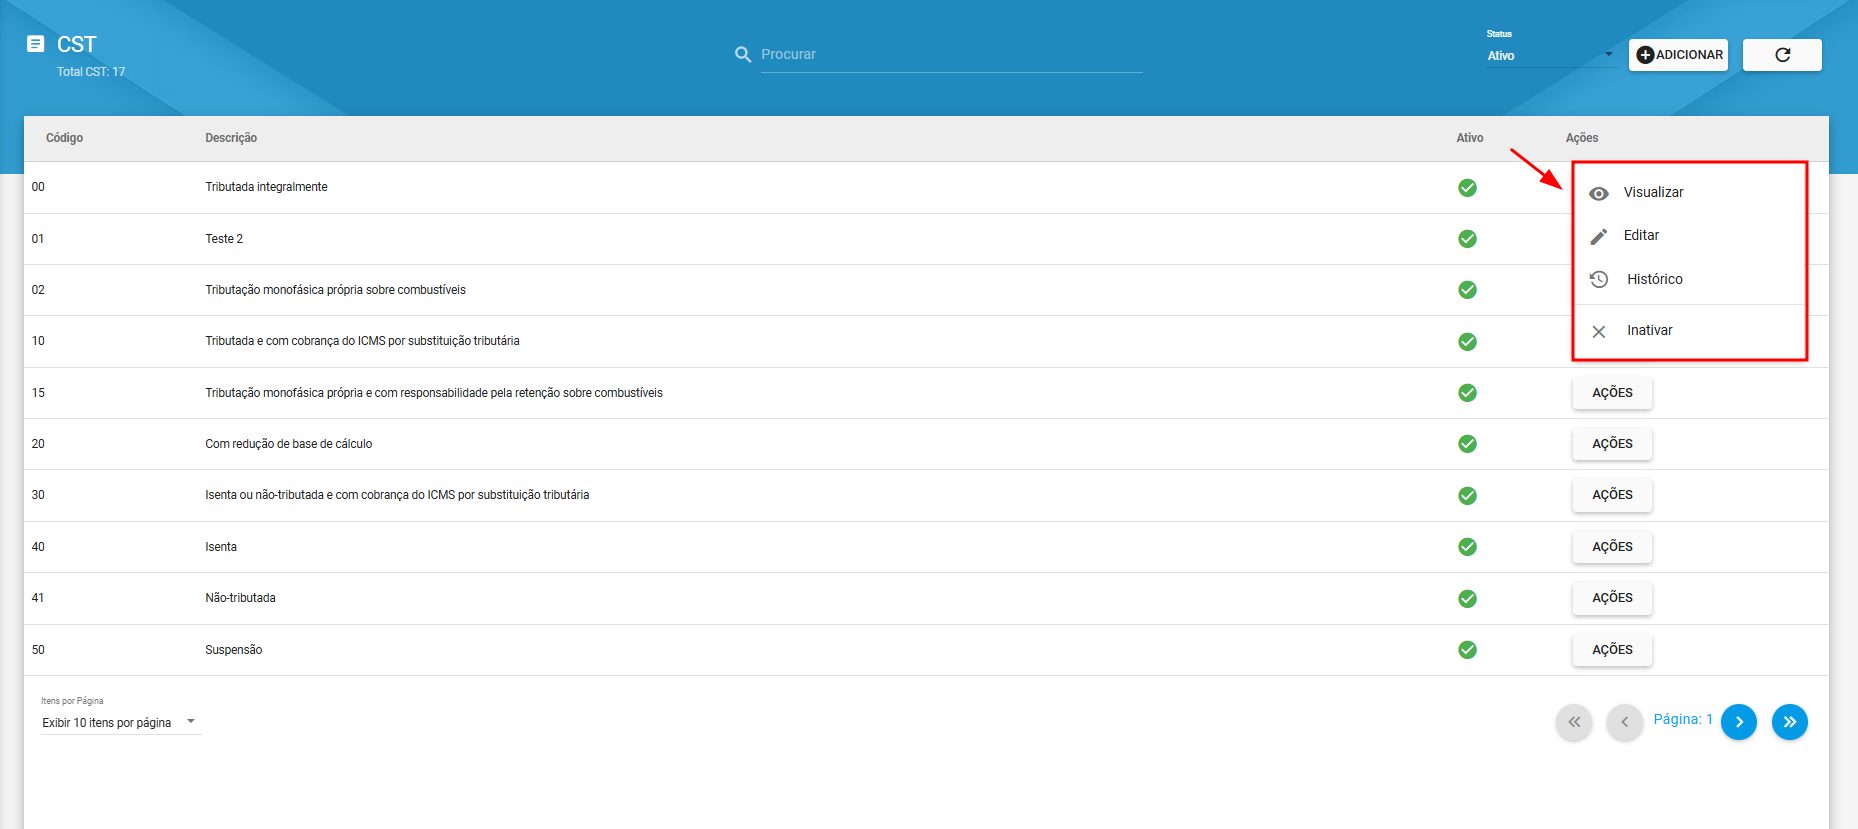Click the 'Não-tributada' description cell
Viewport: 1858px width, 829px height.
tap(240, 598)
